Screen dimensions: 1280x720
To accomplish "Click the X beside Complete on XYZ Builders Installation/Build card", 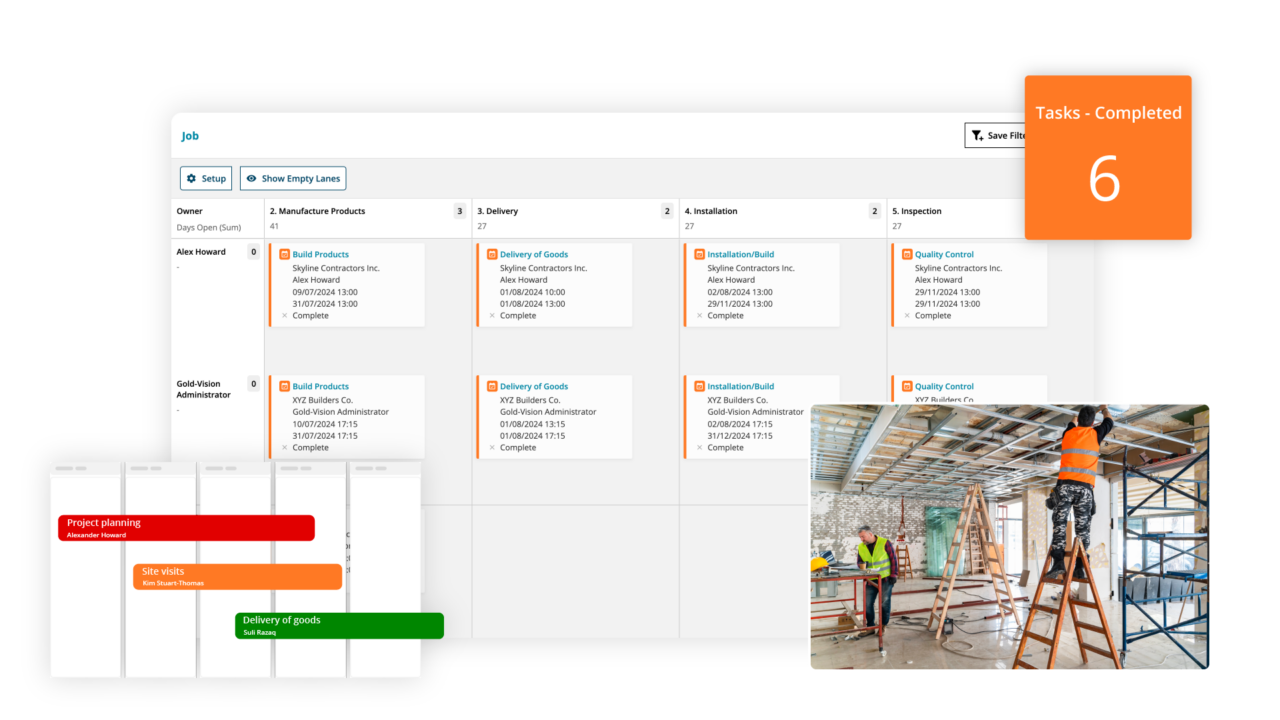I will tap(699, 448).
